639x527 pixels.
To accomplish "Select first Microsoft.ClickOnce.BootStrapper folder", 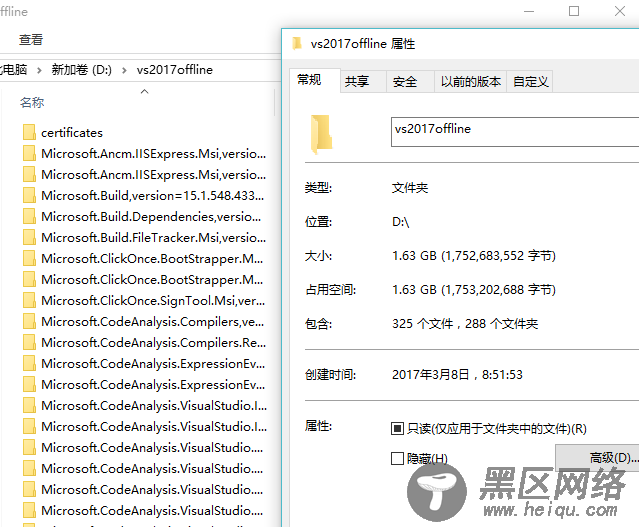I will (152, 258).
